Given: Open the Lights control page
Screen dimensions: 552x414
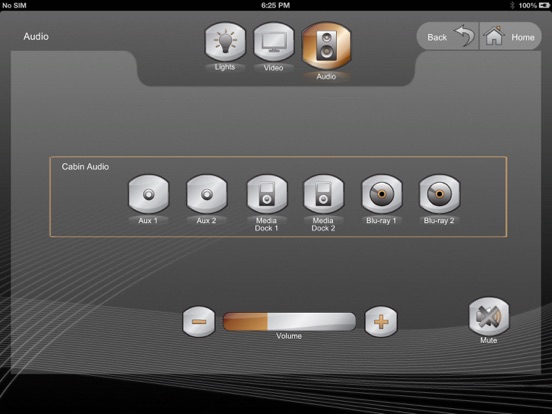Looking at the screenshot, I should click(225, 42).
